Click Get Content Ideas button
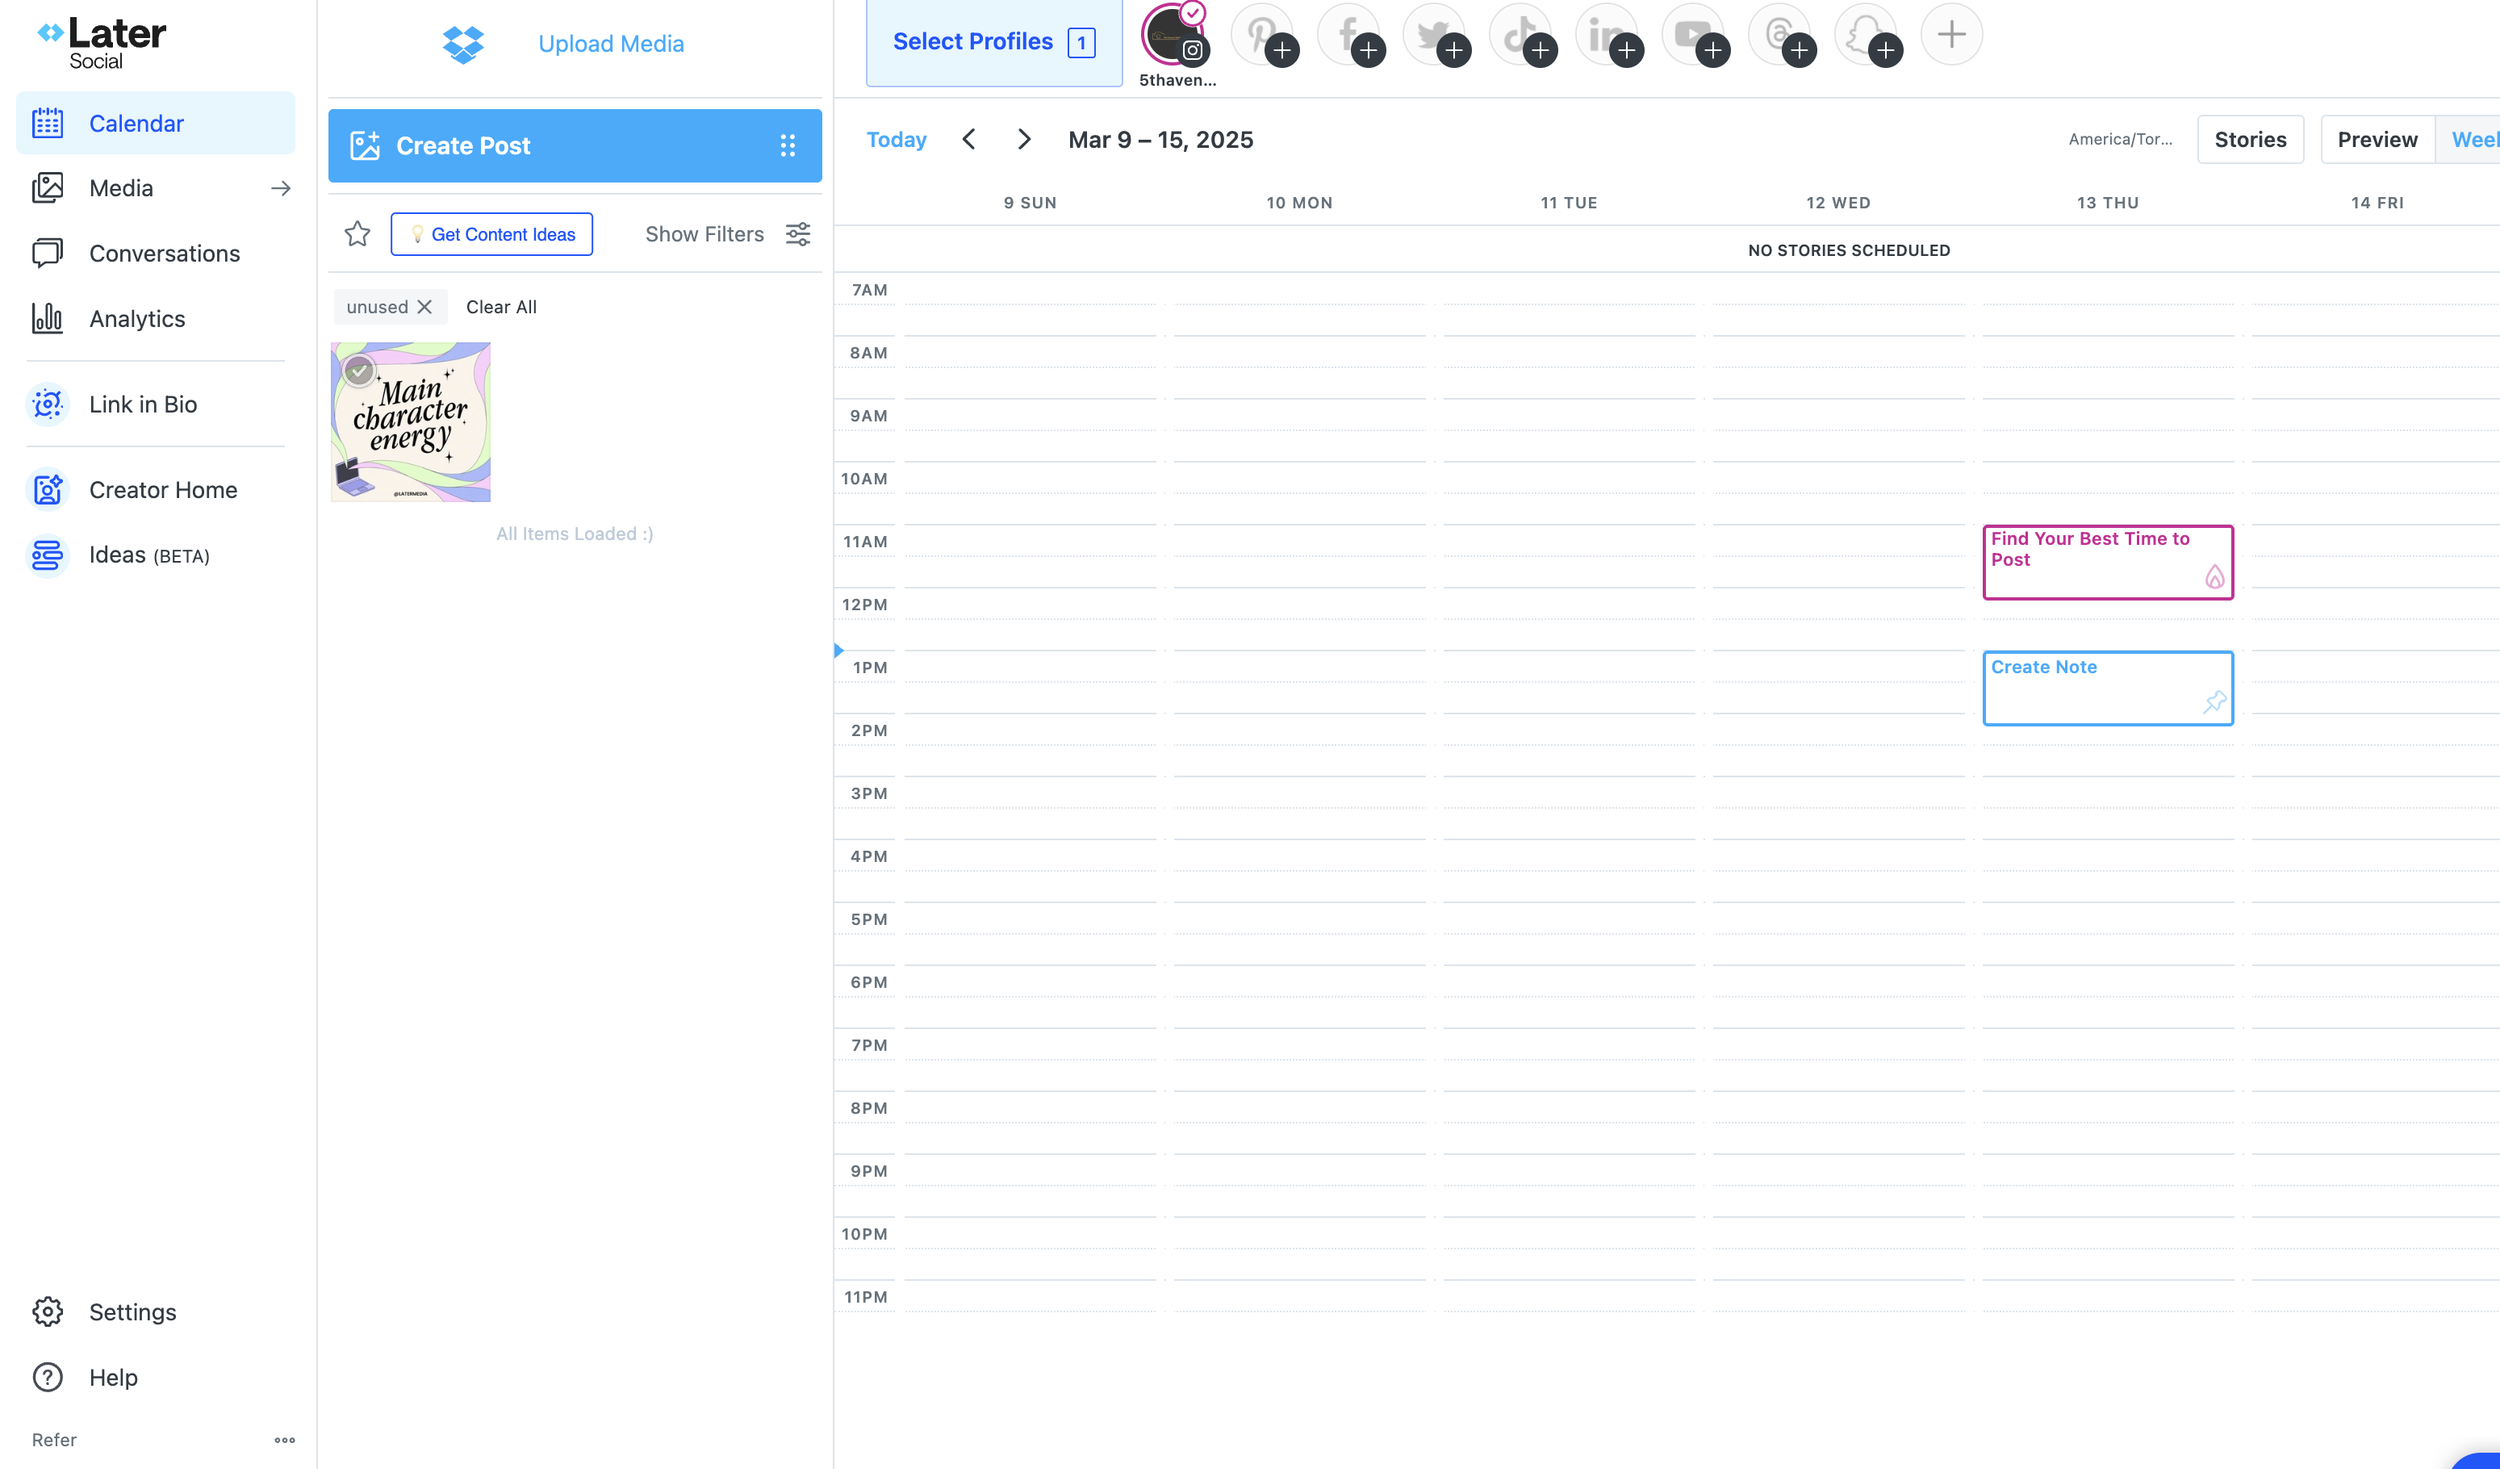 pos(491,234)
